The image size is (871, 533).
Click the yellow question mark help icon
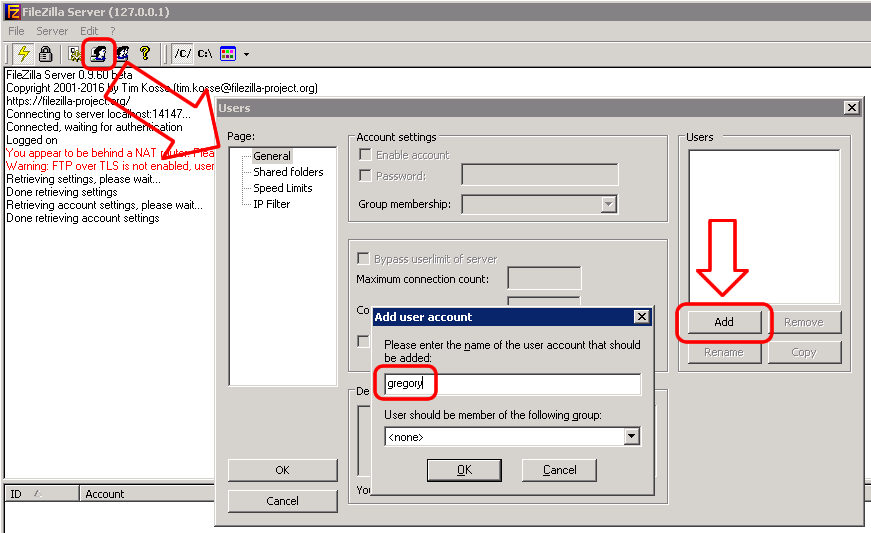click(145, 53)
